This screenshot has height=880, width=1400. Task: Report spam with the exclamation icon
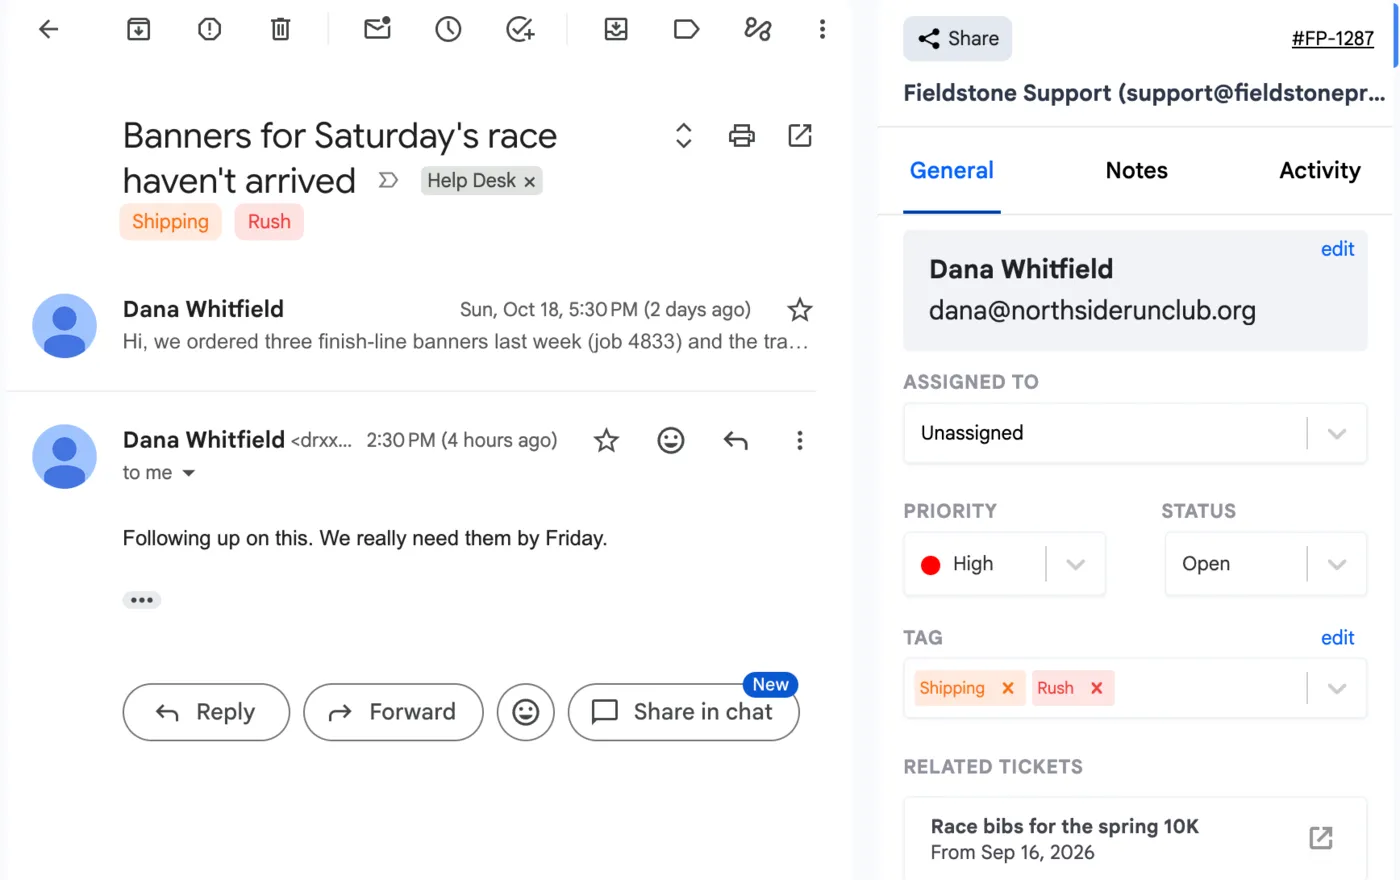209,29
